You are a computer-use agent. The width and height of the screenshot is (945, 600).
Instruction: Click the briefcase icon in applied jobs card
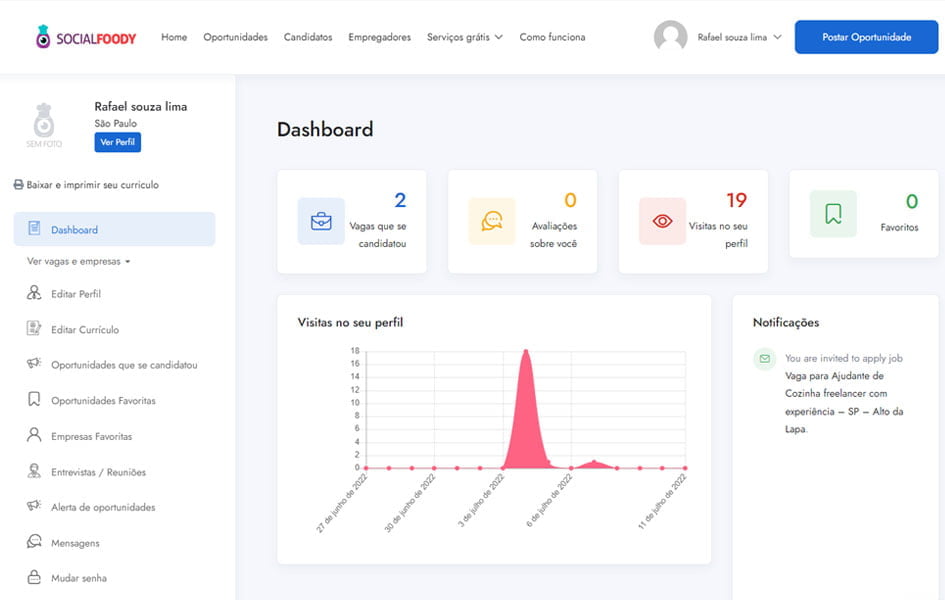click(x=321, y=221)
